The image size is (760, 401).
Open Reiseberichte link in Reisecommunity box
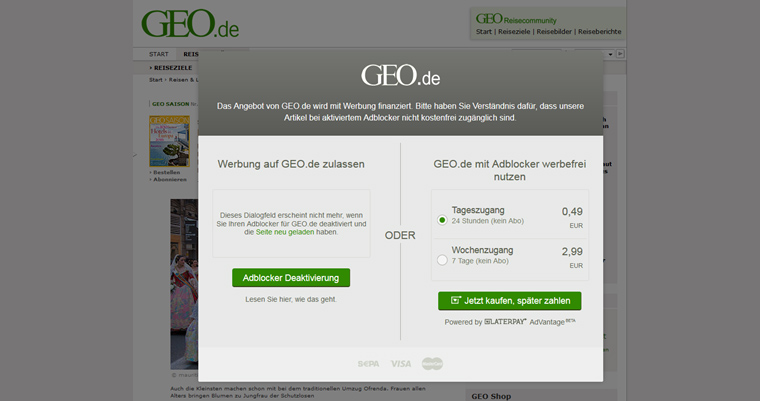click(600, 32)
